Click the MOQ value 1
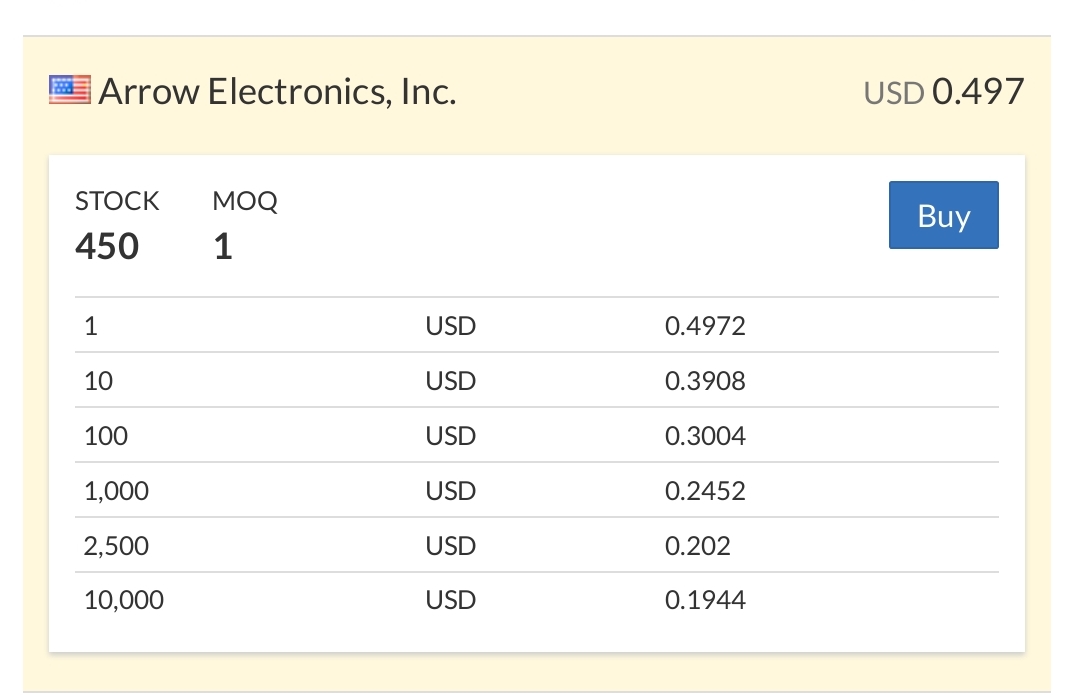Screen dimensions: 1076x695 223,246
